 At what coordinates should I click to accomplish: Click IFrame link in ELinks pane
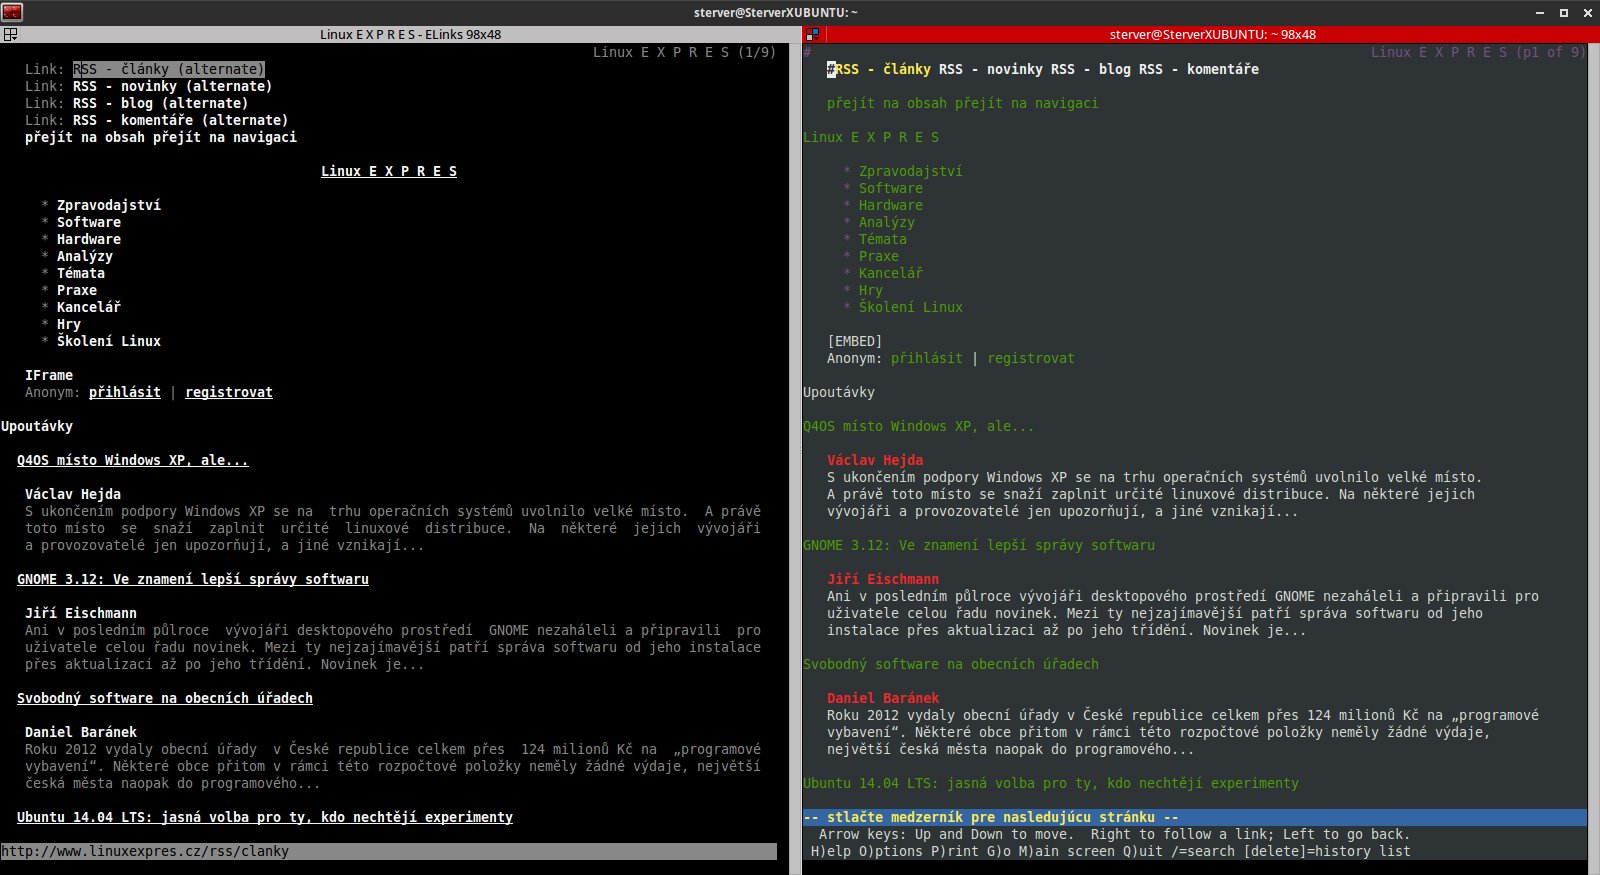point(49,375)
